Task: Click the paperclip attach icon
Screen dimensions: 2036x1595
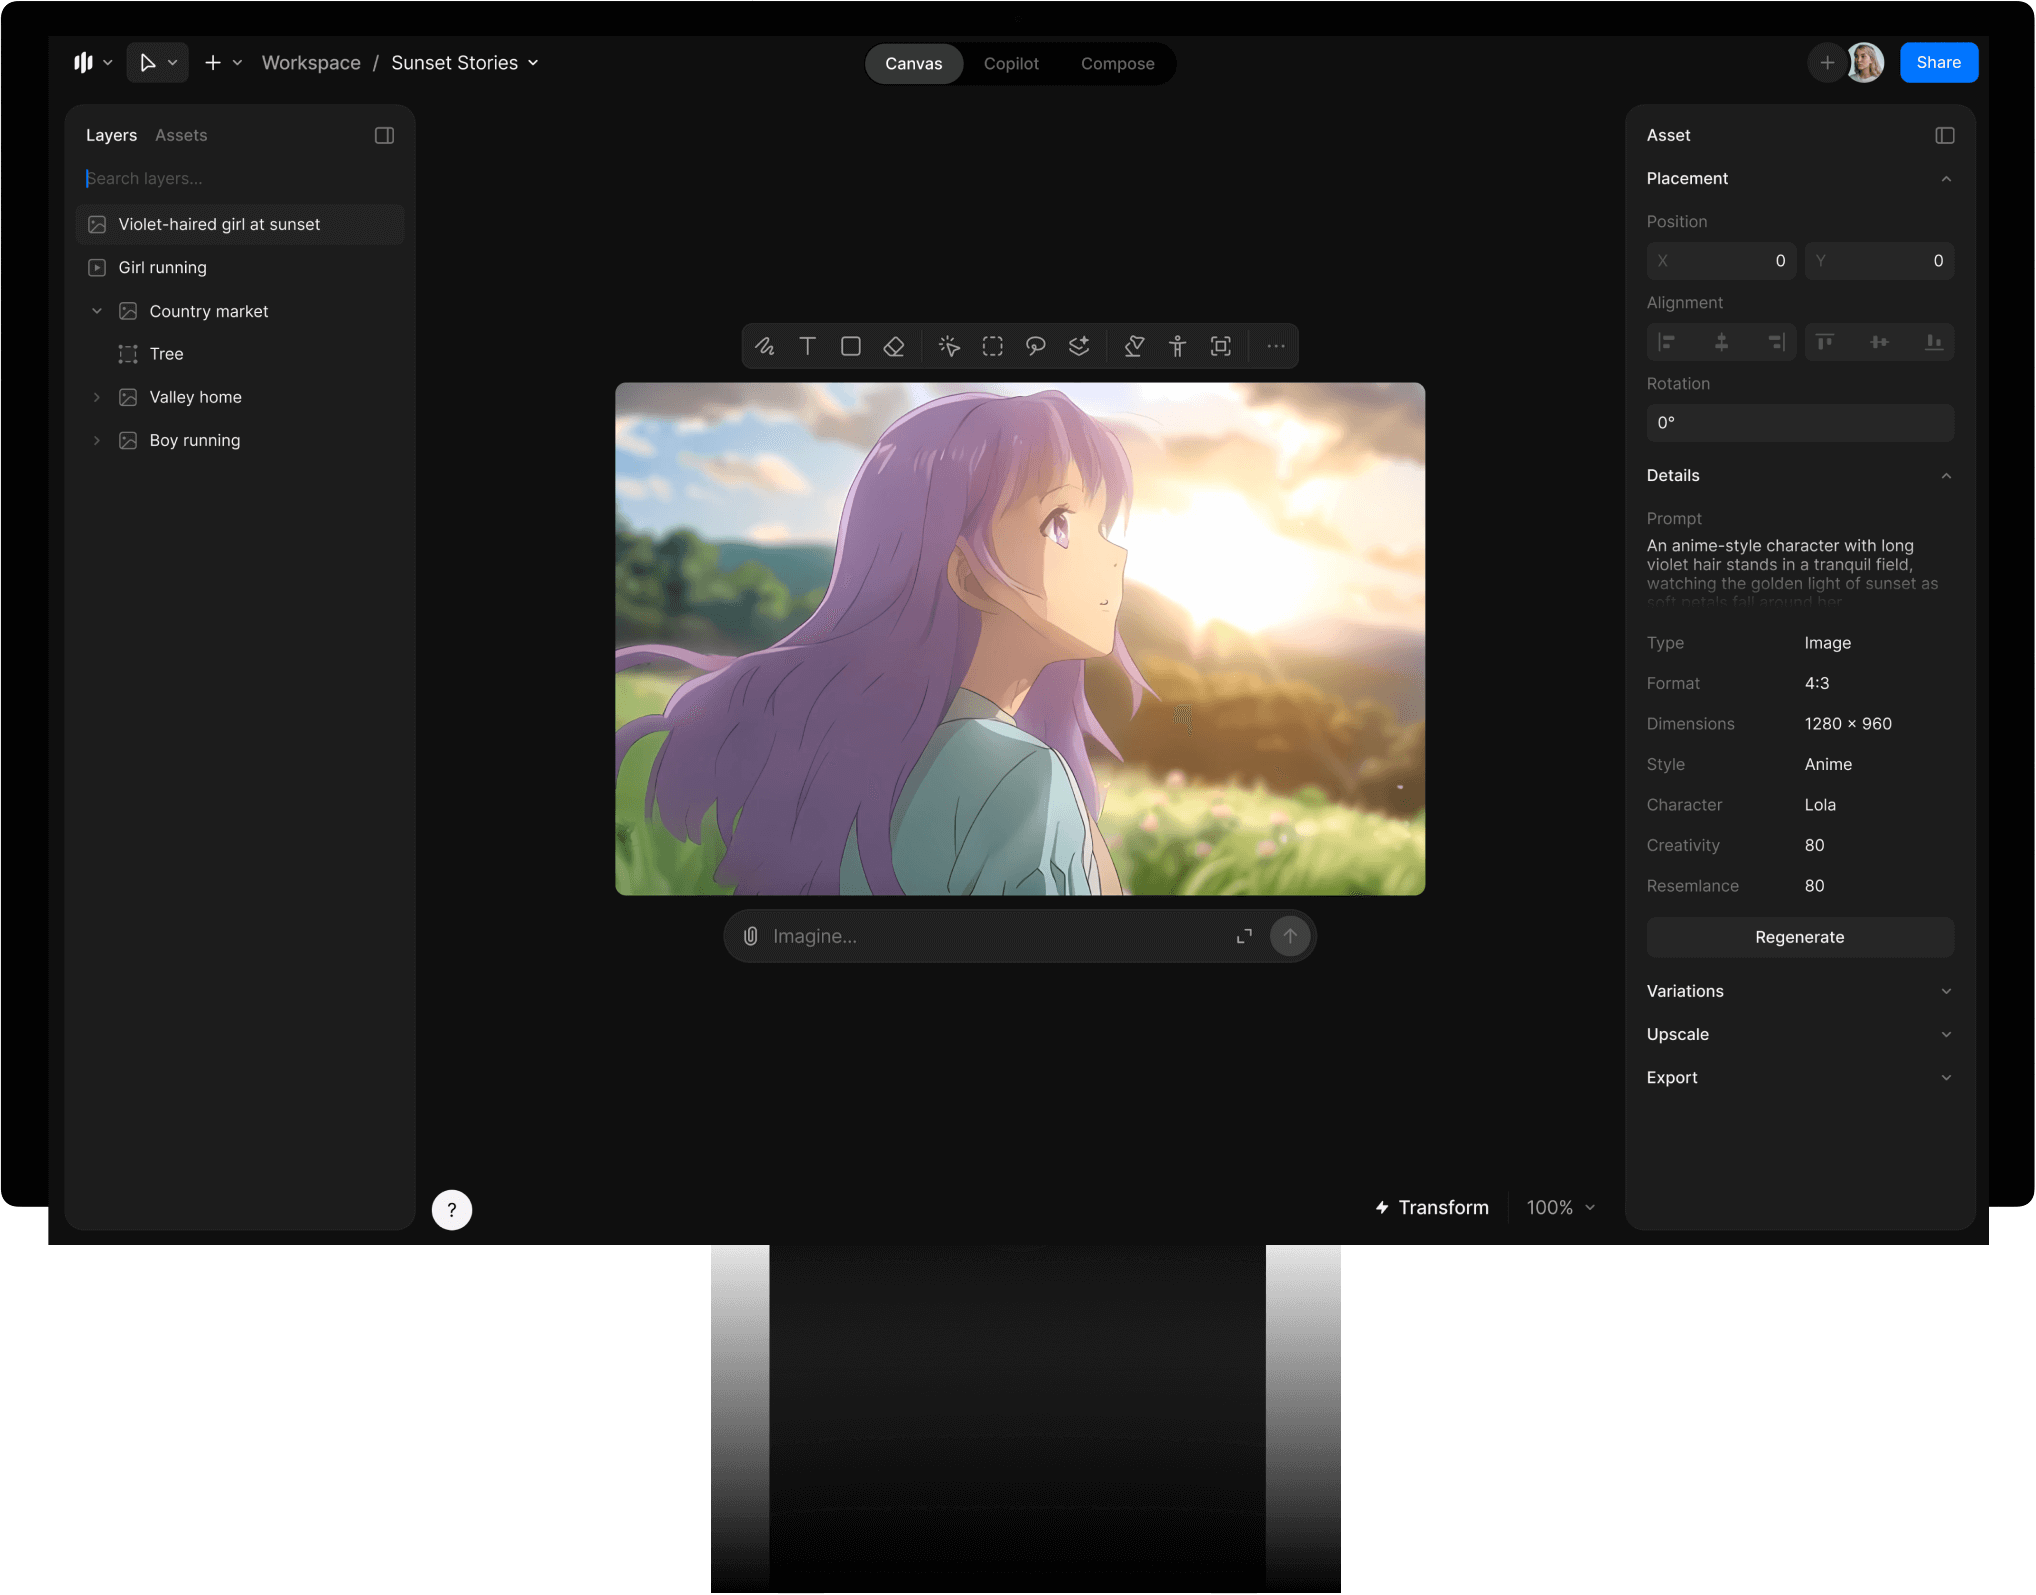Action: point(750,936)
